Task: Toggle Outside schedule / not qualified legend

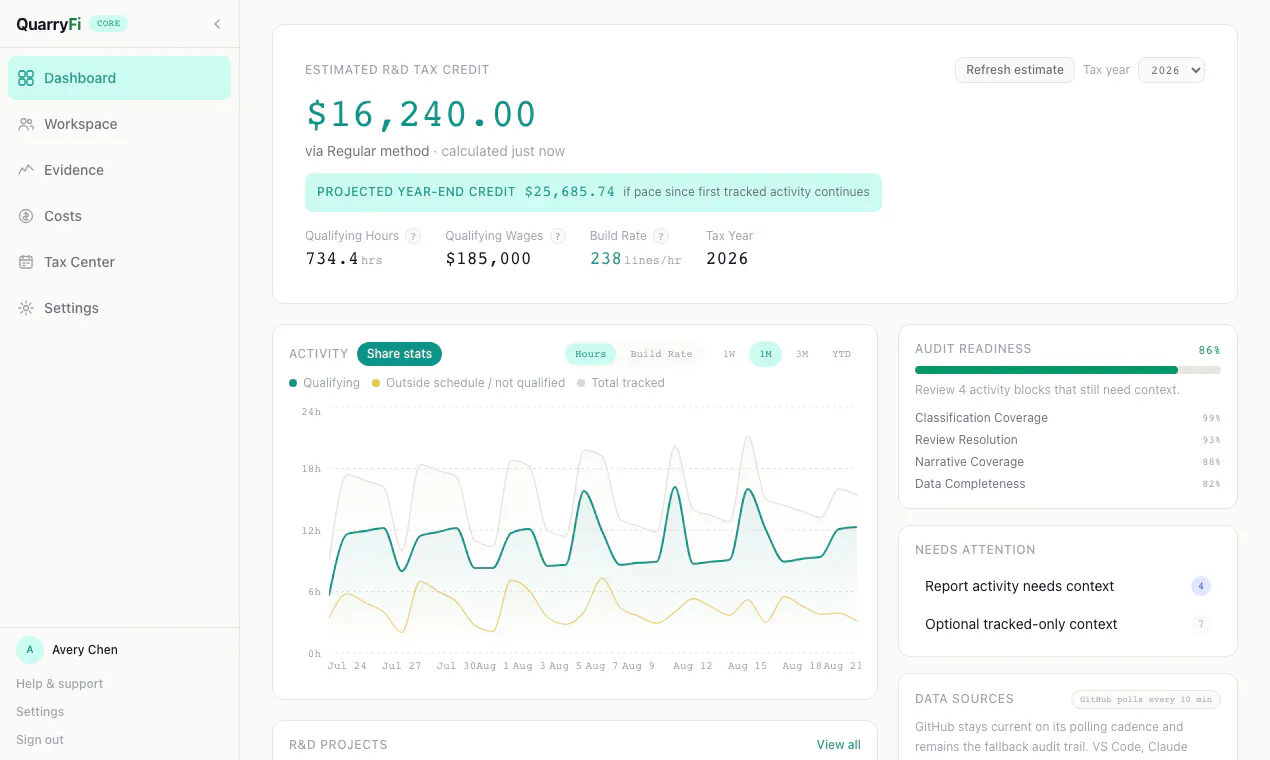Action: [x=468, y=383]
